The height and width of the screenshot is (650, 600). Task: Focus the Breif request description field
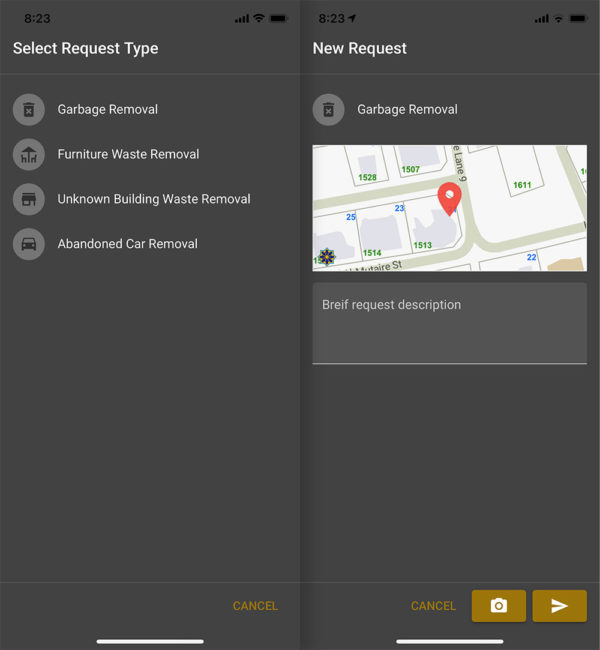tap(449, 323)
